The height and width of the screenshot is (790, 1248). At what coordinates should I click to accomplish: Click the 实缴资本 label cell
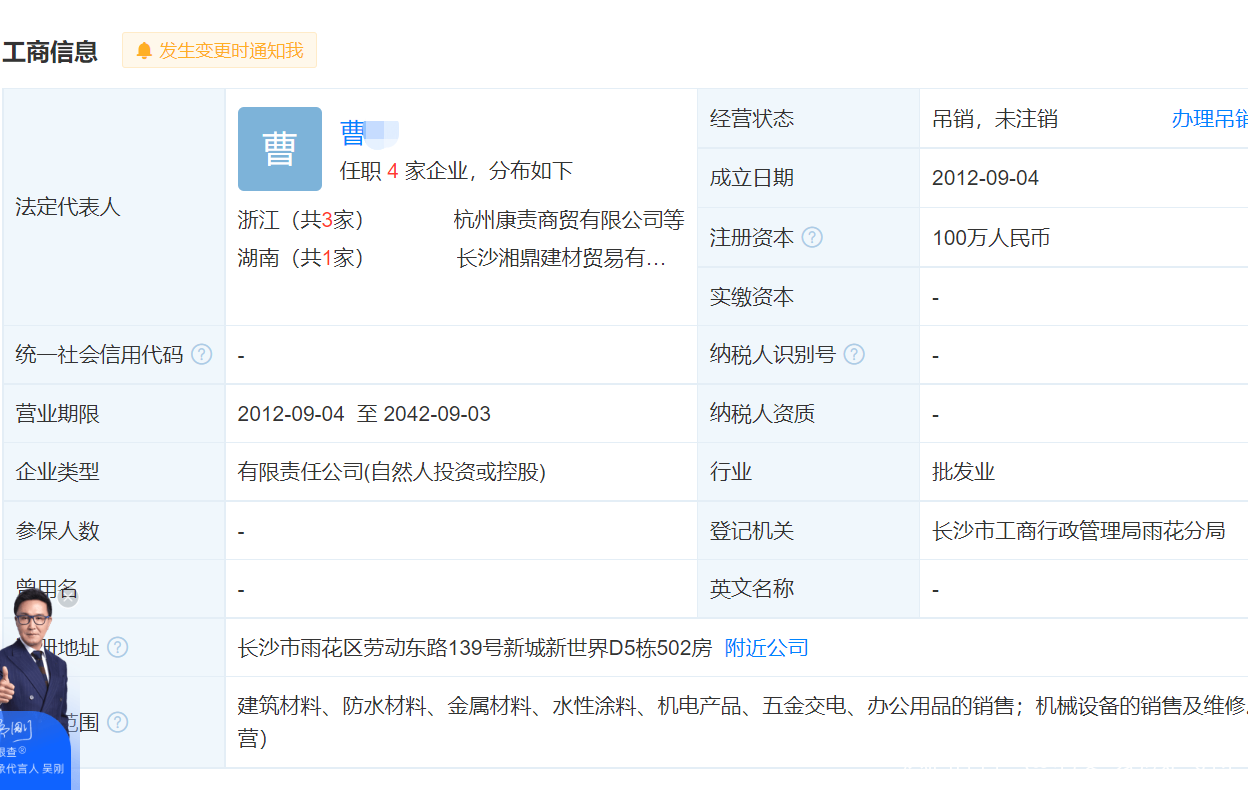tap(808, 297)
